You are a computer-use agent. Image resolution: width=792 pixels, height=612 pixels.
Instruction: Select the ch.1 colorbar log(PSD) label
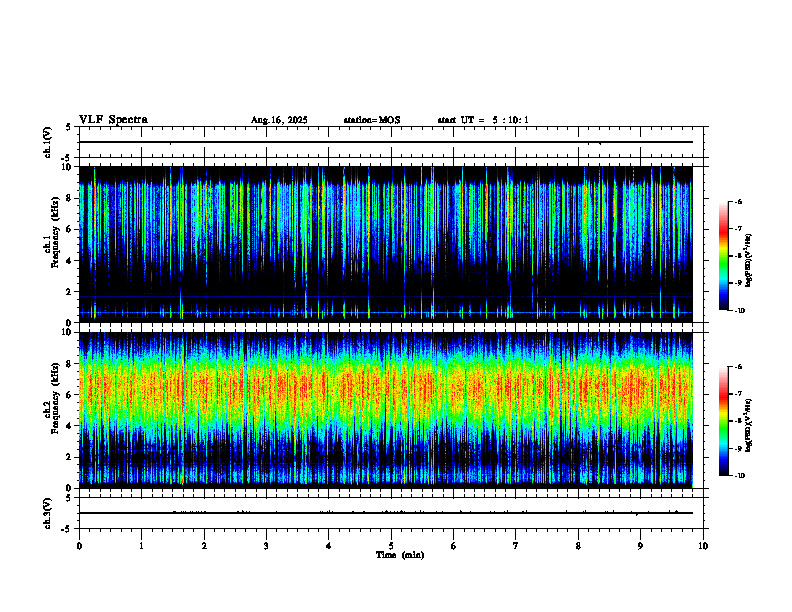[749, 261]
